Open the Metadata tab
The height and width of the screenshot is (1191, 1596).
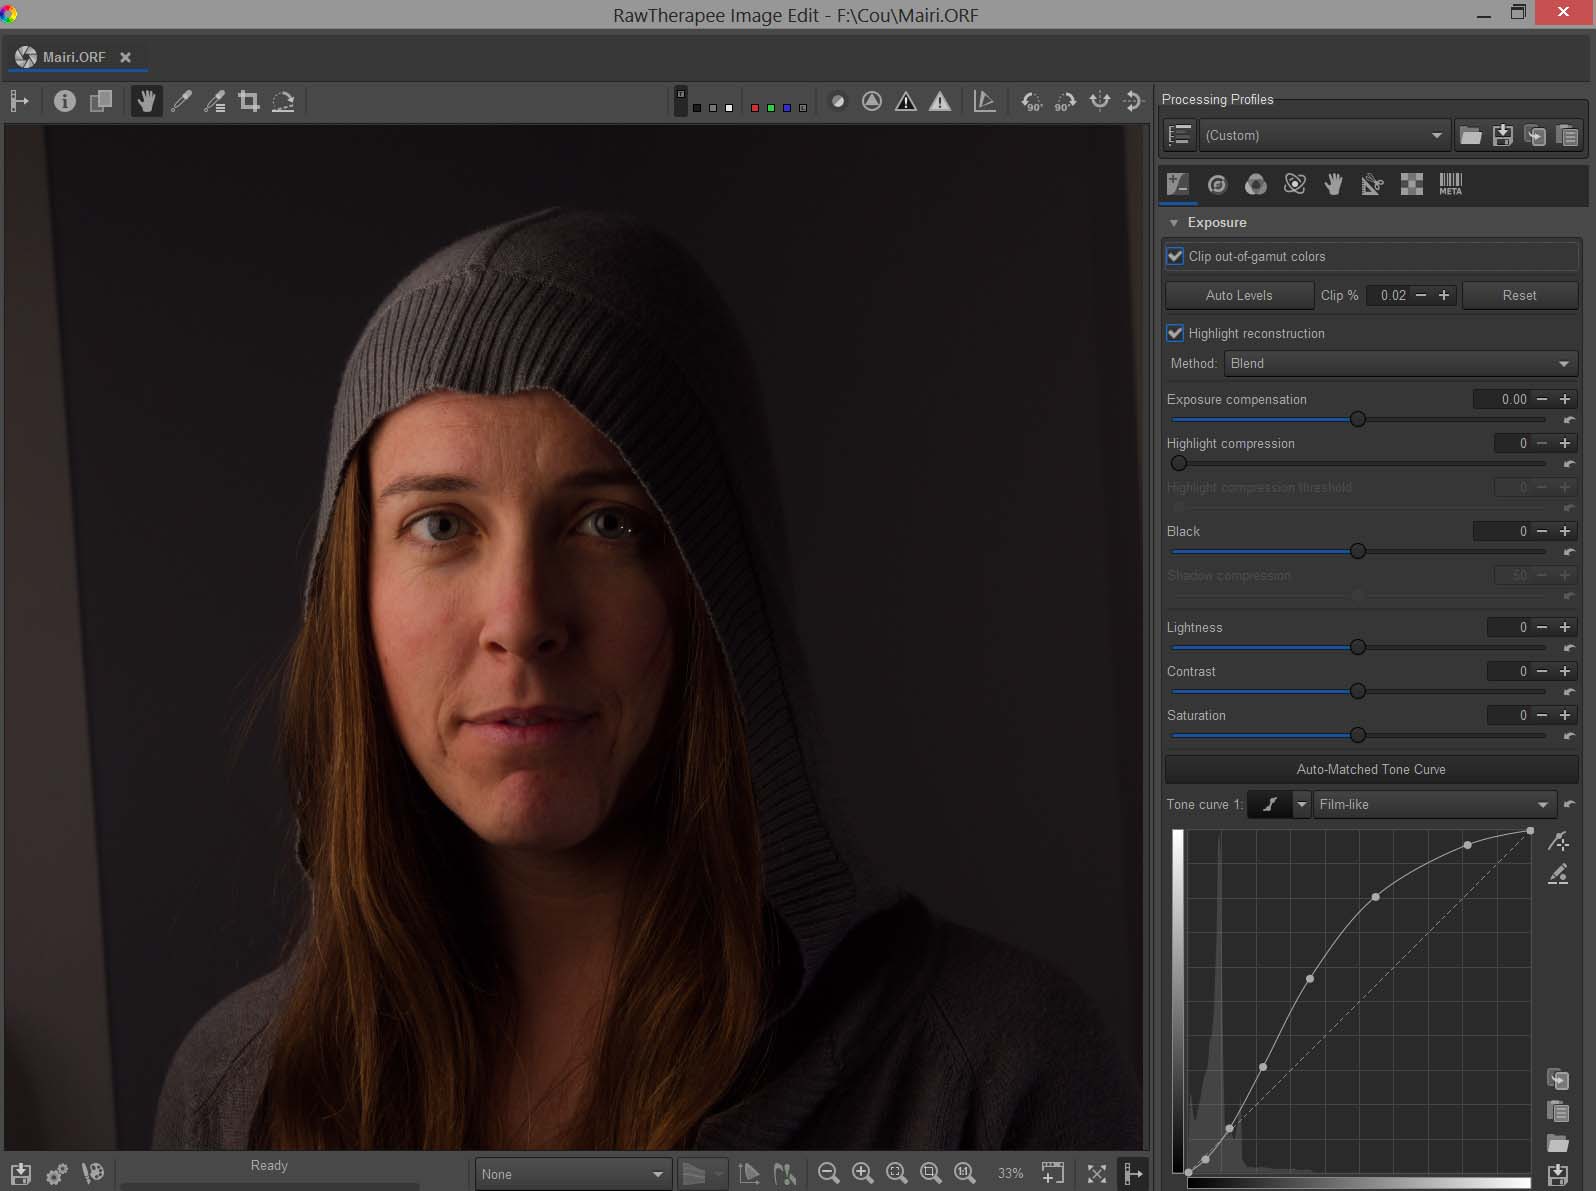1450,184
